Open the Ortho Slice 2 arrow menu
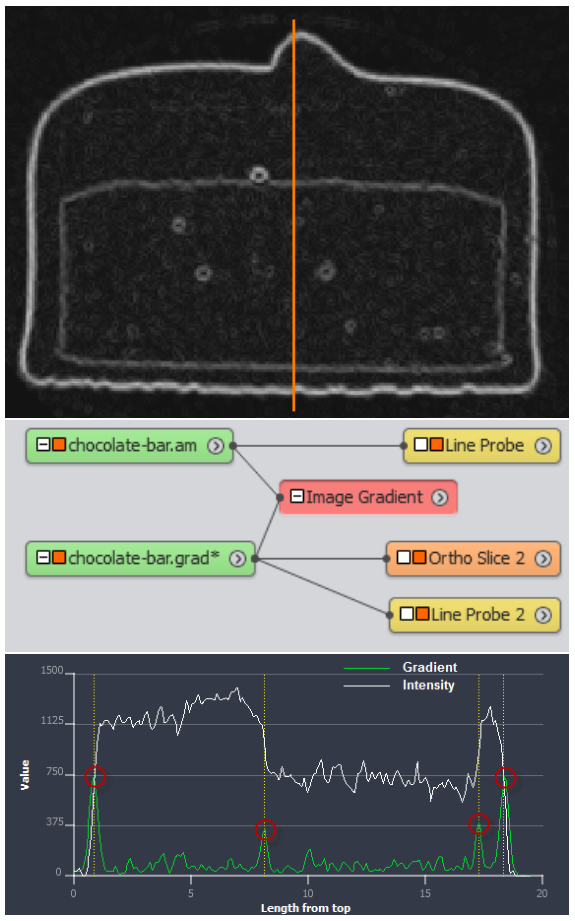This screenshot has width=575, height=921. [x=543, y=558]
